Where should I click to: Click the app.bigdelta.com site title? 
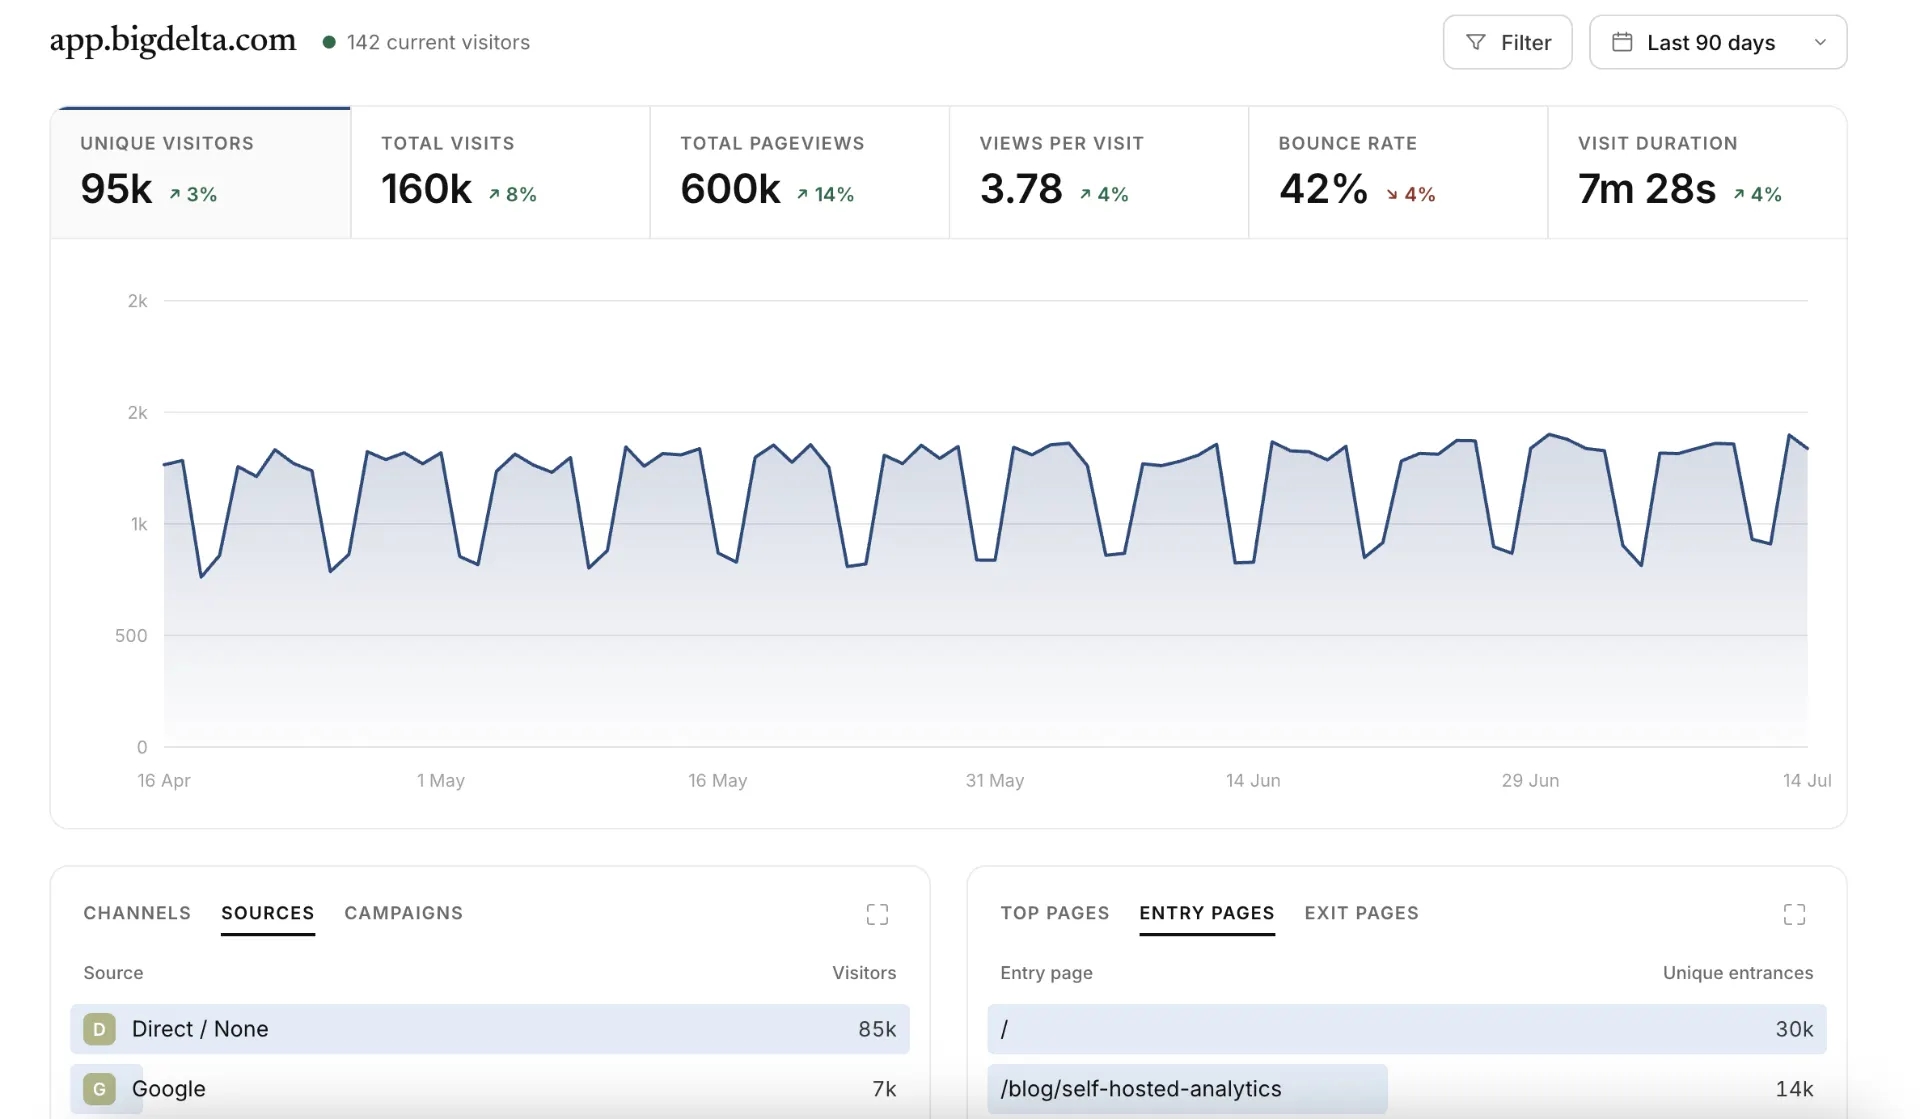tap(173, 40)
